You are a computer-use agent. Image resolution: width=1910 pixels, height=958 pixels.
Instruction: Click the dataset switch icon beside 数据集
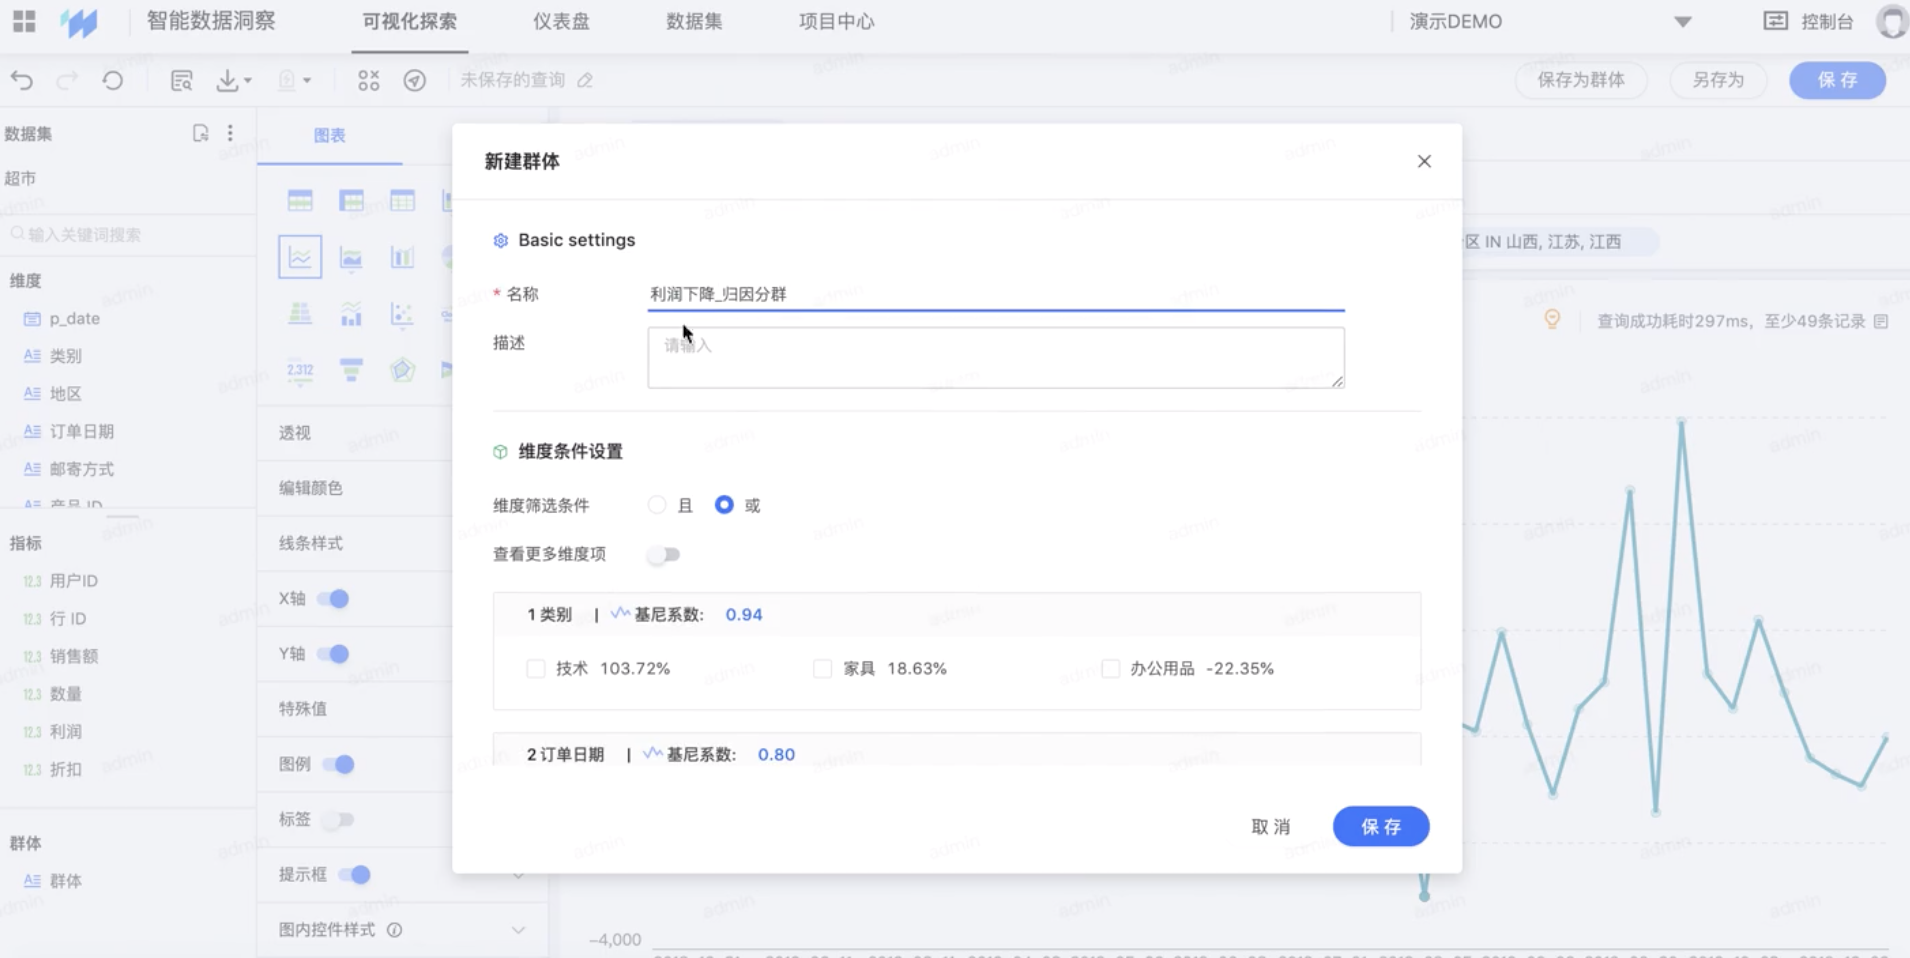pos(201,133)
